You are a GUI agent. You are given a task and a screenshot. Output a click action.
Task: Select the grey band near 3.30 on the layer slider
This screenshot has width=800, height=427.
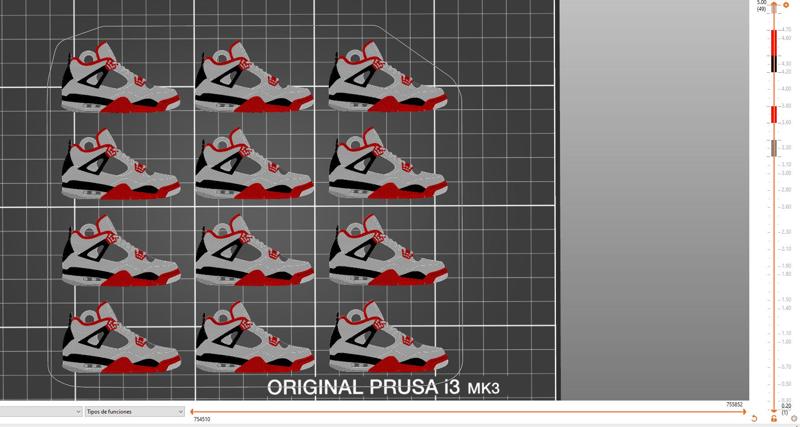(x=773, y=148)
